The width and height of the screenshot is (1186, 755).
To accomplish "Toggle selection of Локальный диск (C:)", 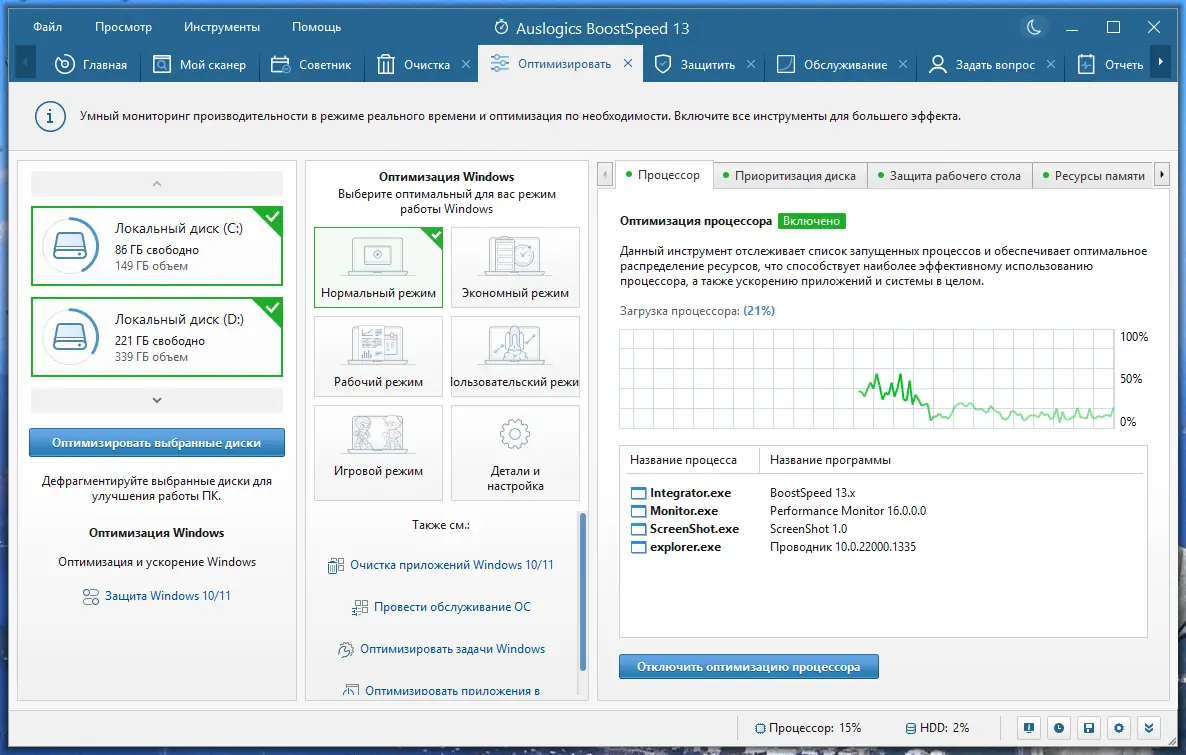I will [157, 246].
